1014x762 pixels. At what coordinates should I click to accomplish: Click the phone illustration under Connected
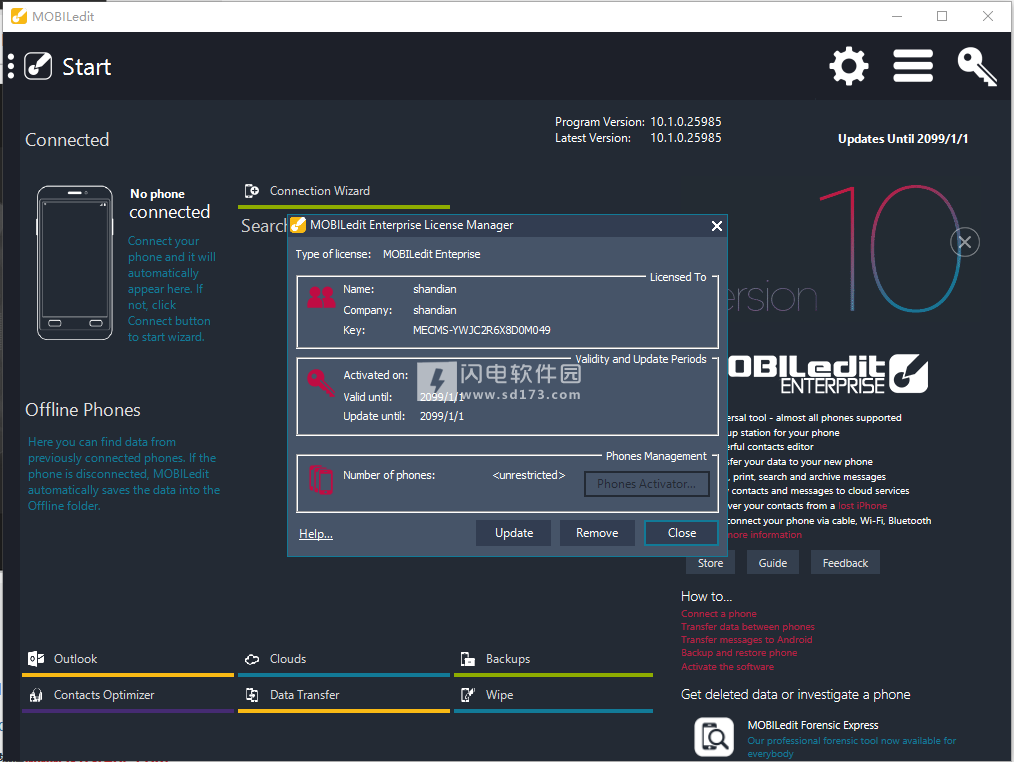[x=74, y=263]
